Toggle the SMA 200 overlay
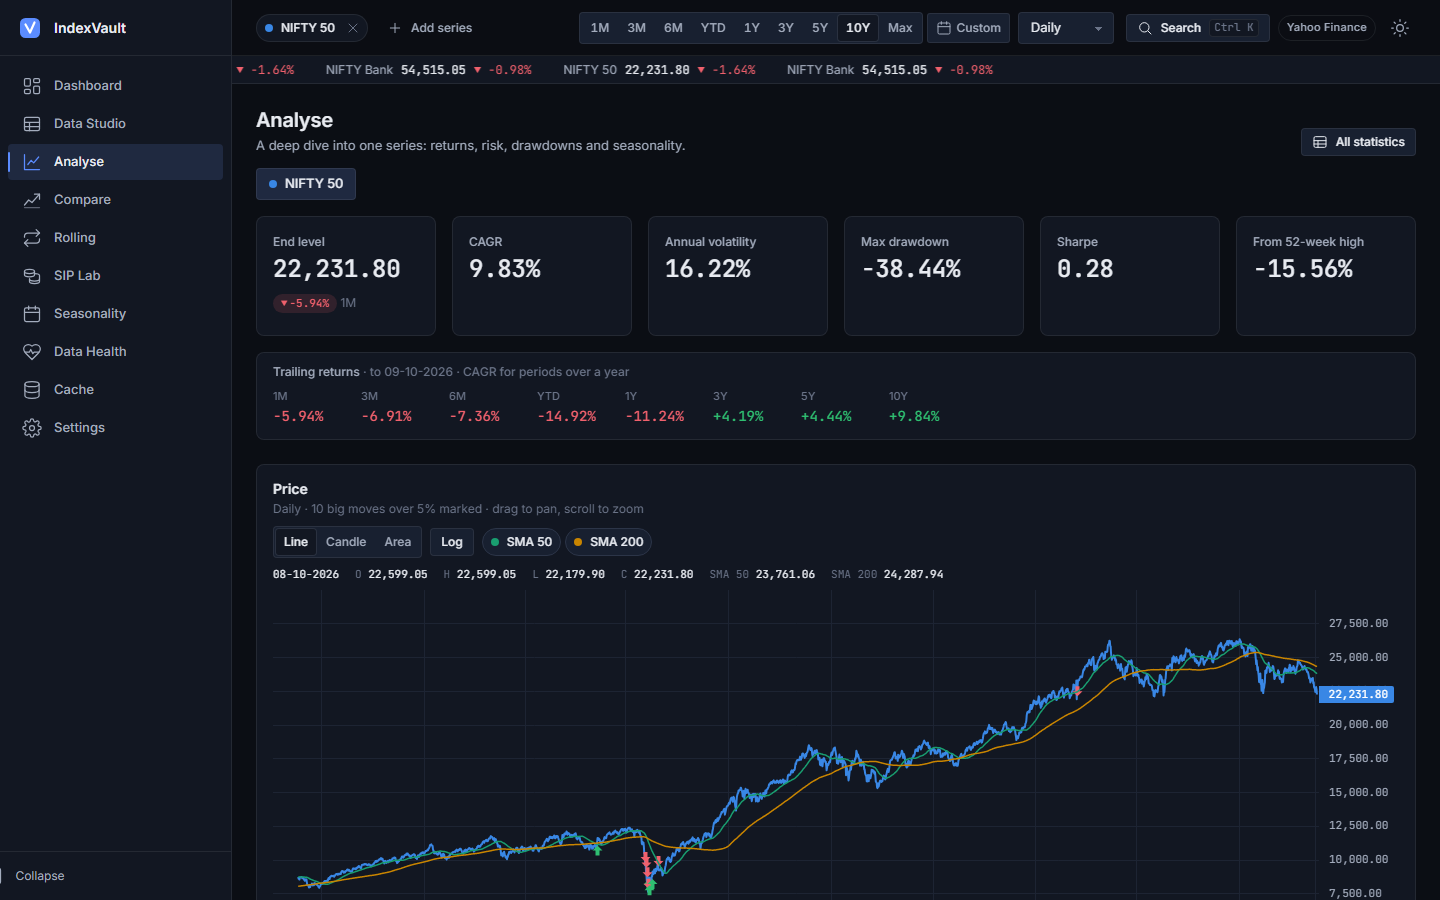Screen dimensions: 1440x900 (608, 542)
